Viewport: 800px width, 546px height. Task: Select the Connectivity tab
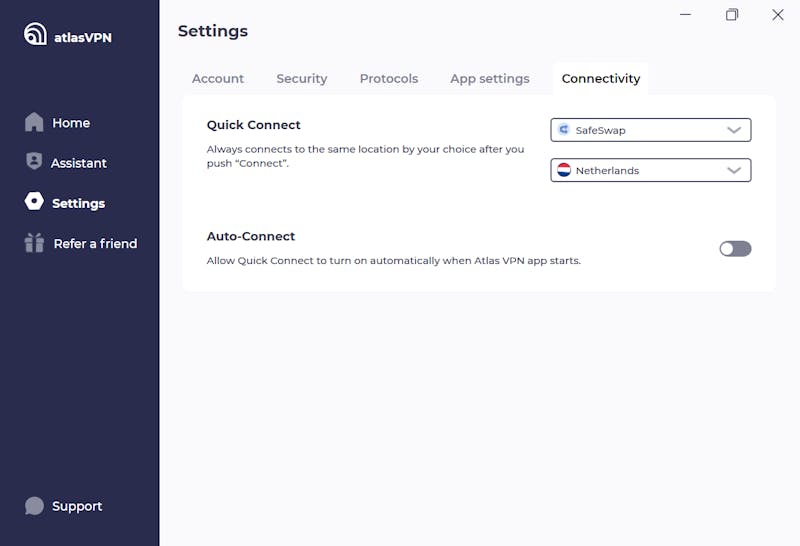point(601,79)
